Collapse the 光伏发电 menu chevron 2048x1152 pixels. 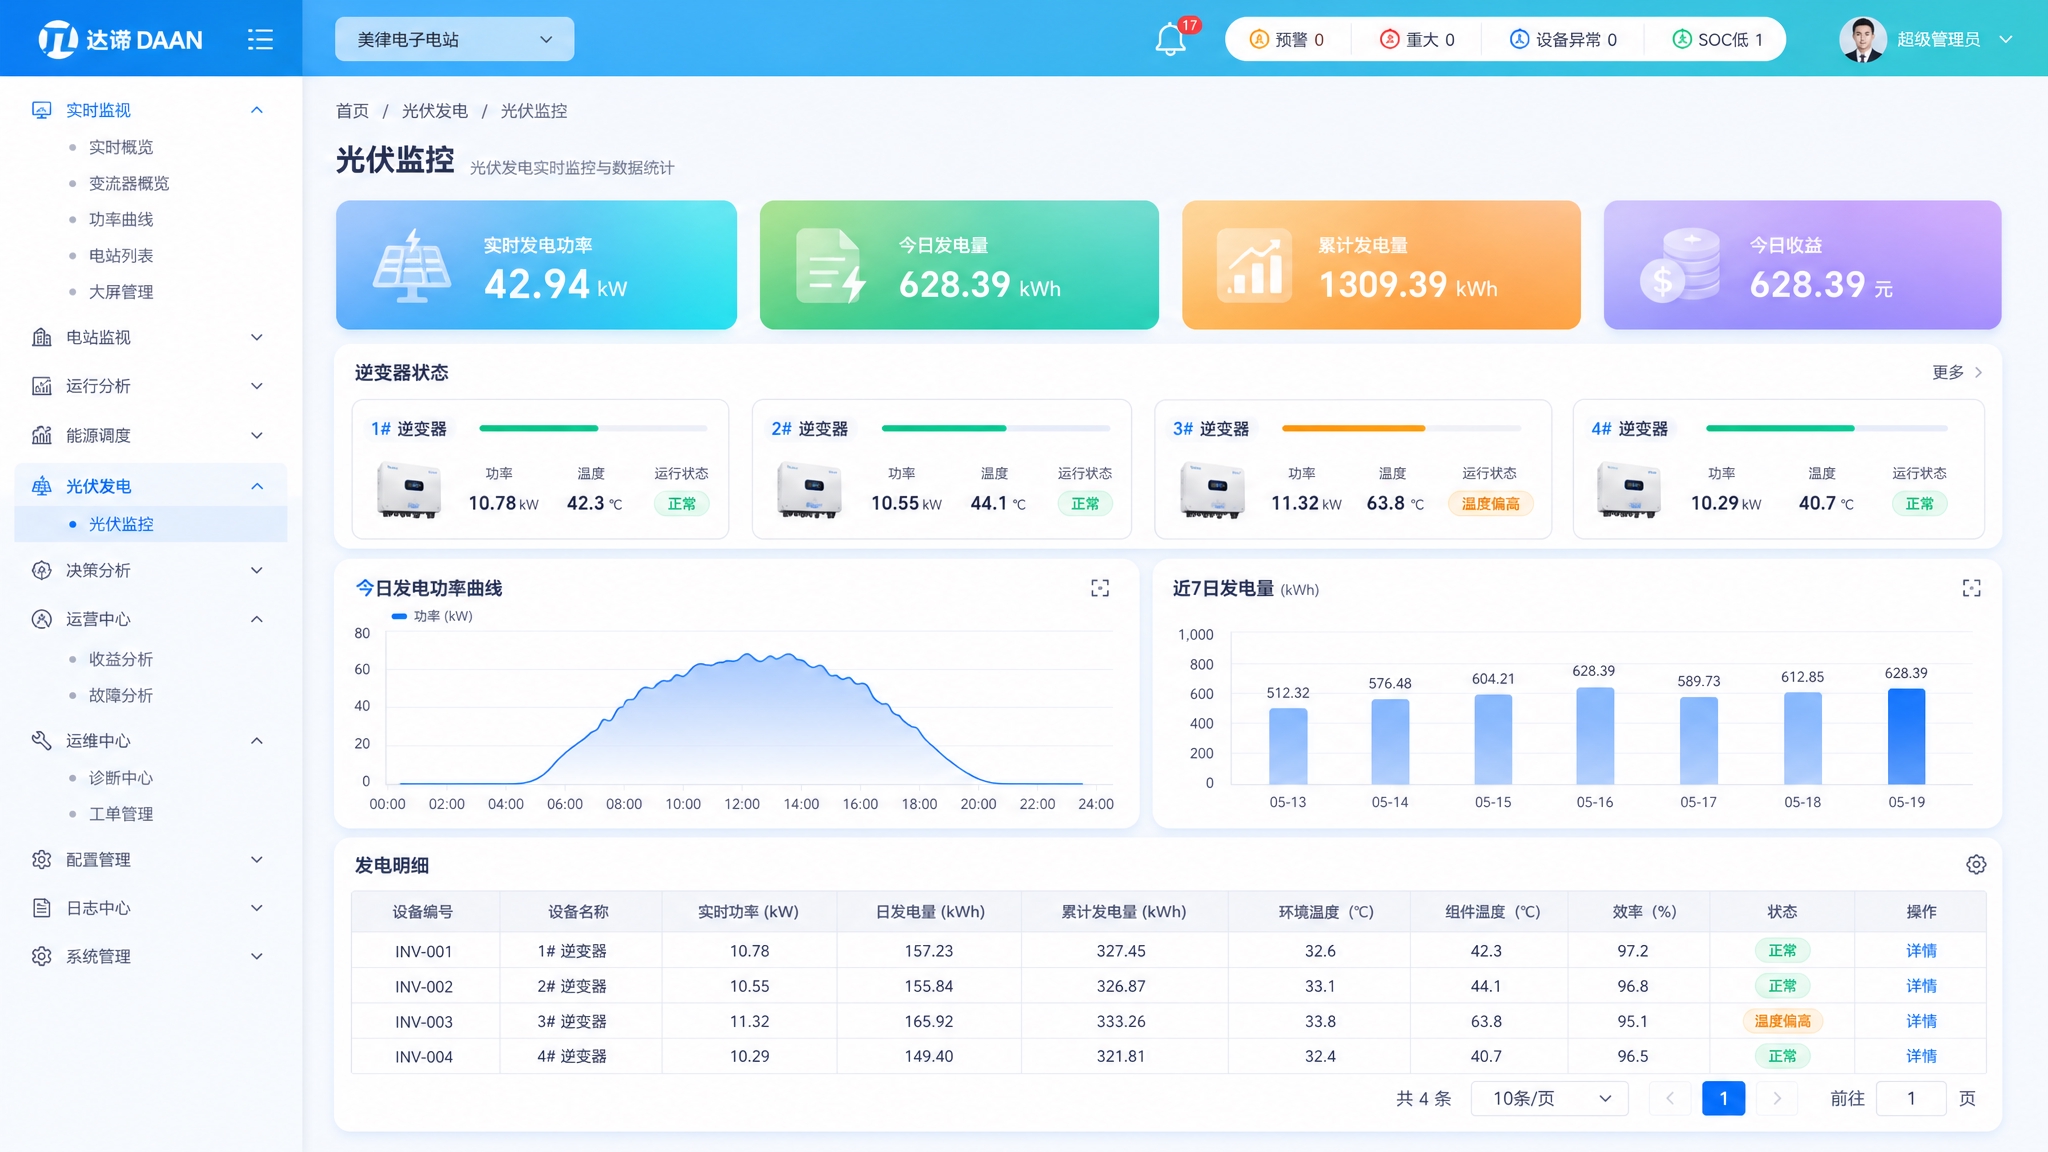pyautogui.click(x=257, y=486)
